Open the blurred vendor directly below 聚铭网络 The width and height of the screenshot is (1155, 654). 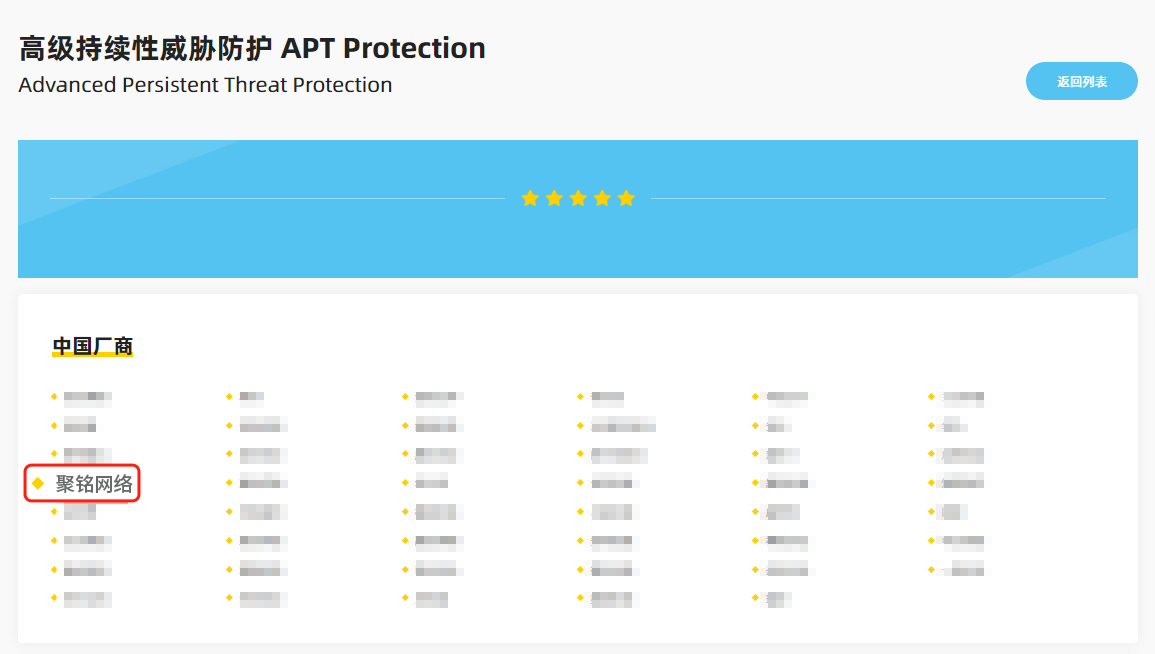pyautogui.click(x=80, y=513)
